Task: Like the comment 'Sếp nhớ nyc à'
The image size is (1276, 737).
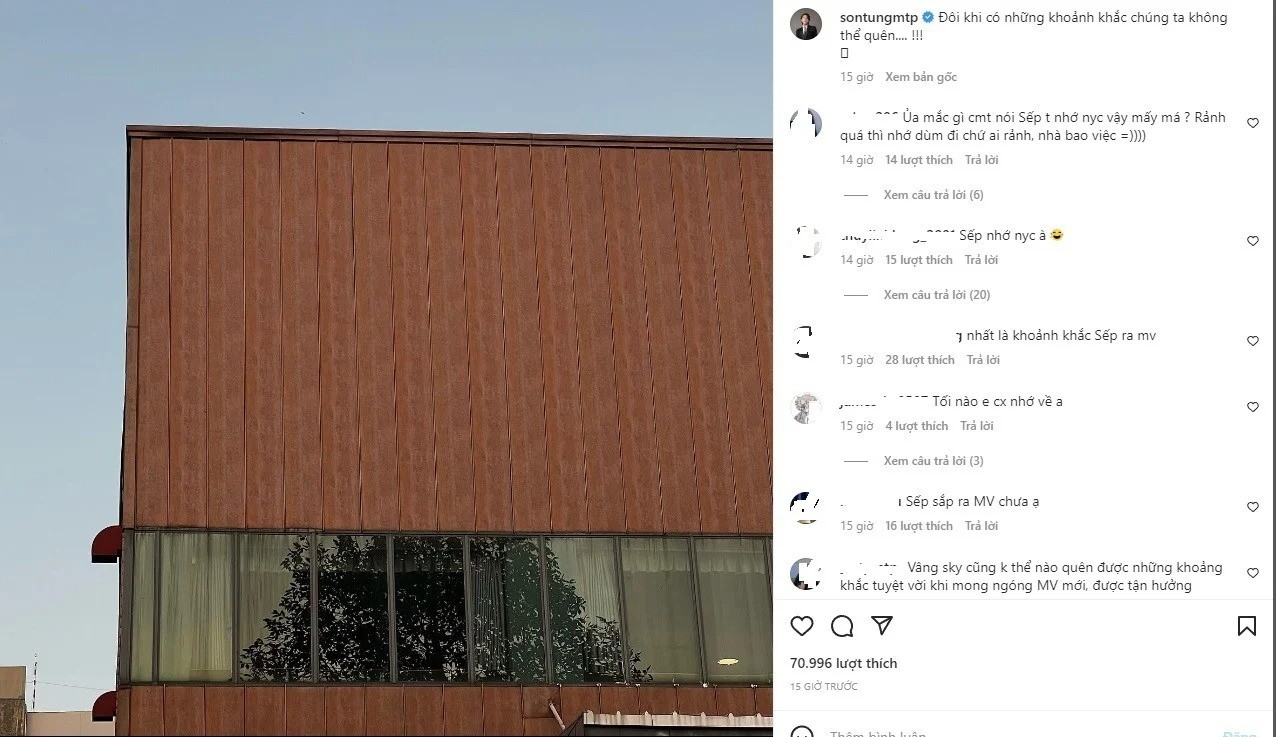Action: (1252, 241)
